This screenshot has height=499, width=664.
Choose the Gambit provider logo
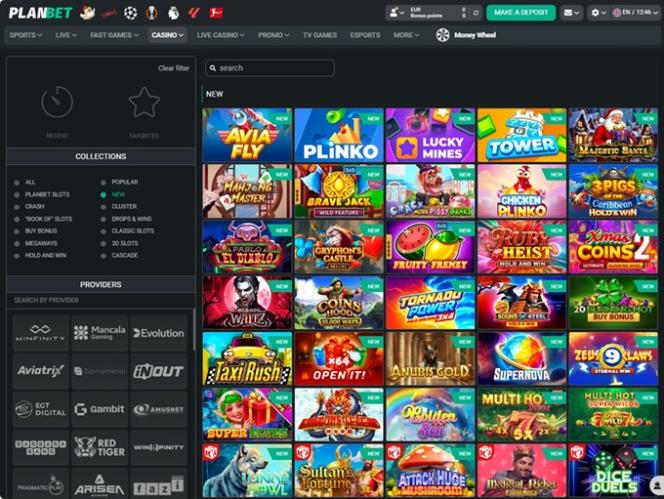[x=100, y=409]
